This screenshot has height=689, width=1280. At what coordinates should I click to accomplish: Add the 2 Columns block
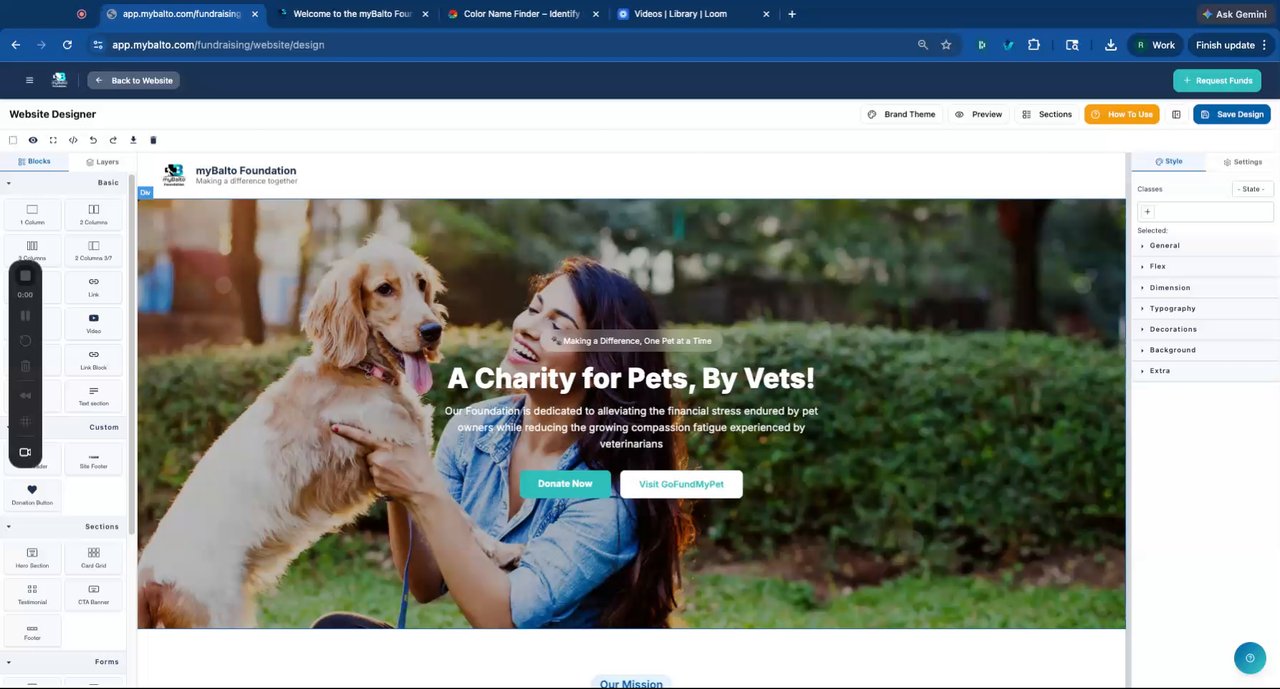pyautogui.click(x=93, y=215)
